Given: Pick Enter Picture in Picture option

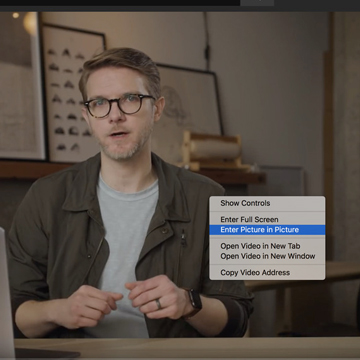Looking at the screenshot, I should (x=267, y=230).
